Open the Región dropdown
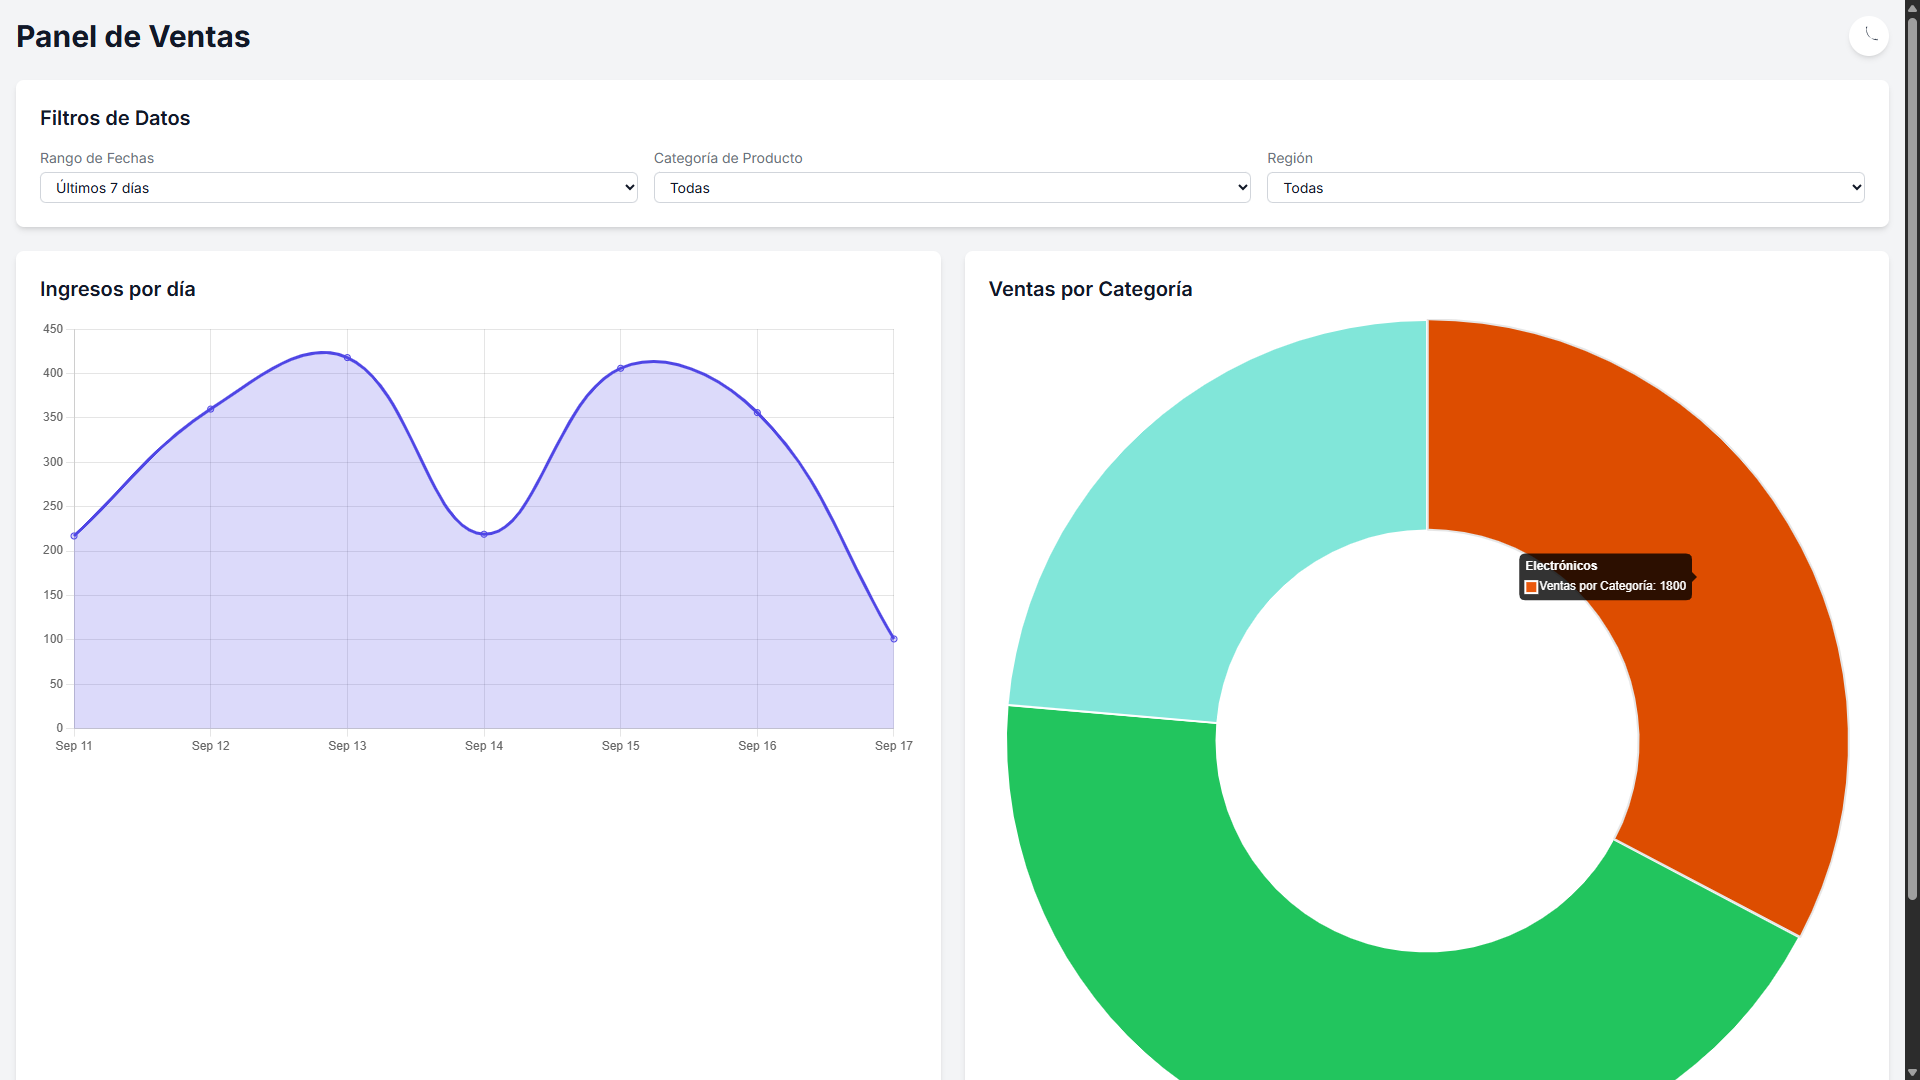This screenshot has height=1080, width=1920. [x=1566, y=188]
